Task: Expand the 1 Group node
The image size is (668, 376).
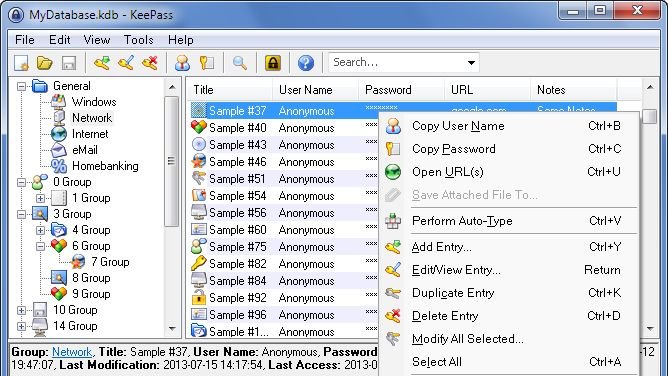Action: (x=40, y=198)
